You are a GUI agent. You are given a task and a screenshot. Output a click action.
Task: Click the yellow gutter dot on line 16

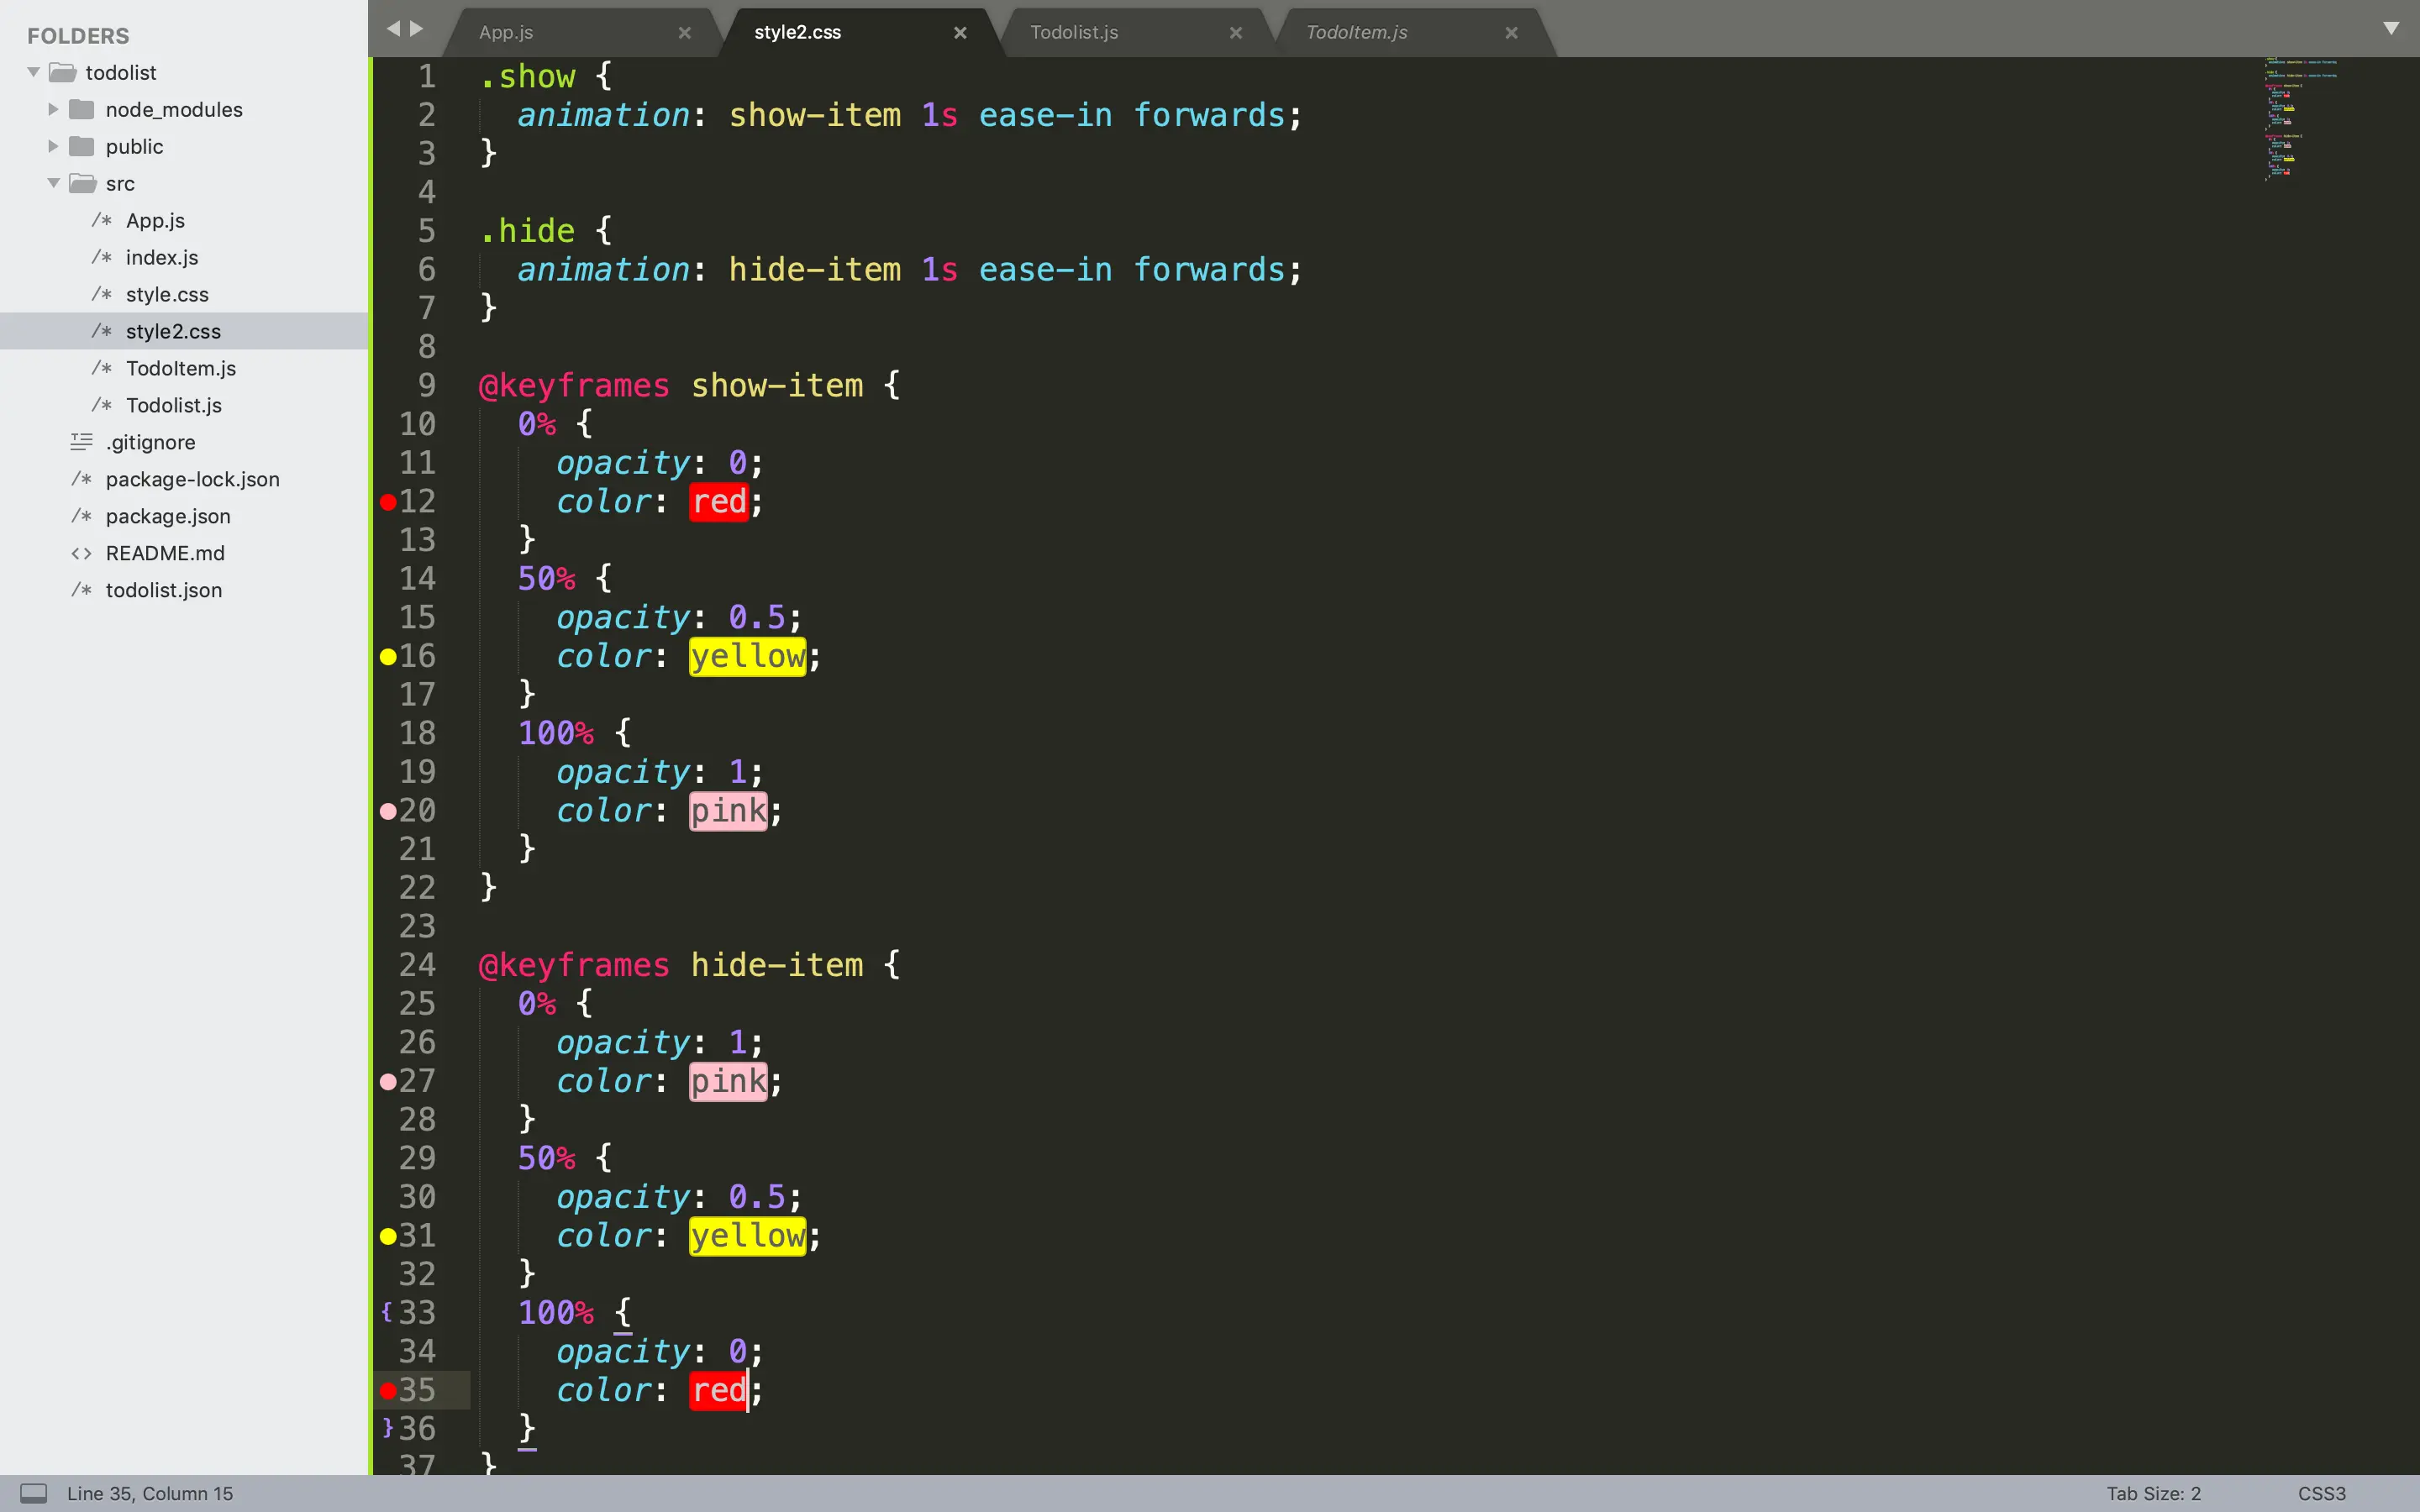pos(388,657)
